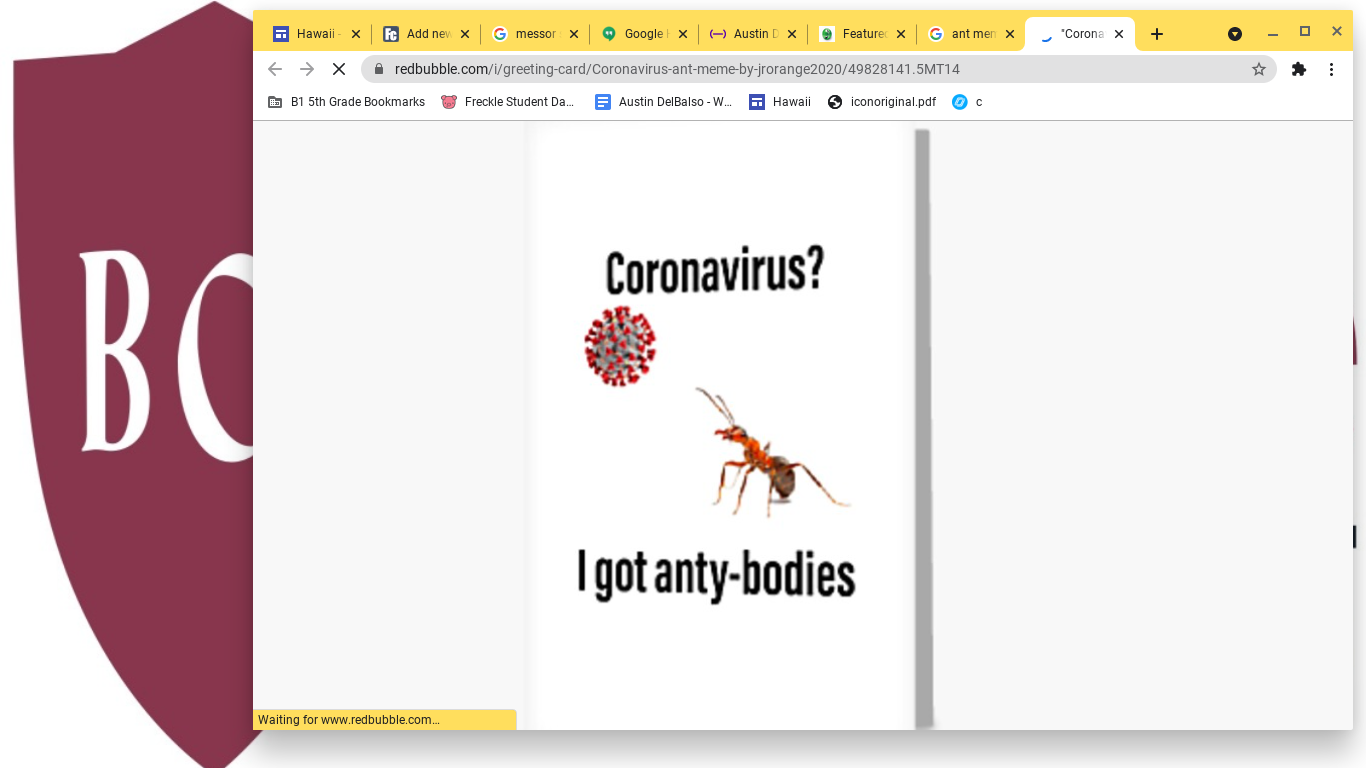The image size is (1366, 768).
Task: Switch to the Hawaii tab
Action: [x=317, y=34]
